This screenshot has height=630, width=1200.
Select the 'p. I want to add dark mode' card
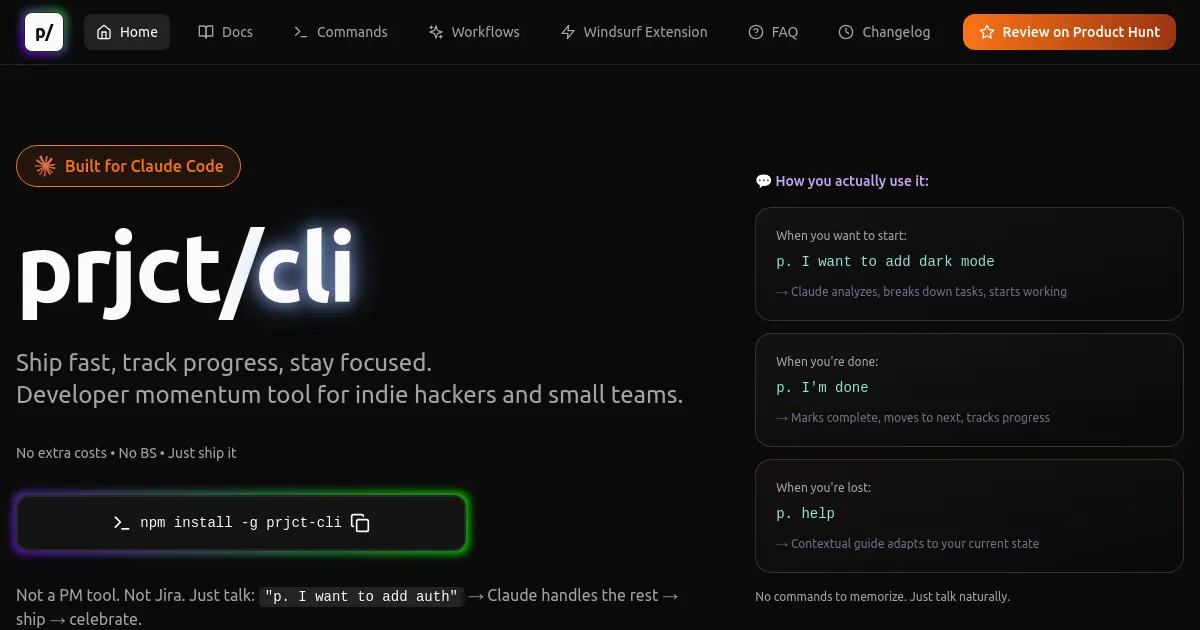(969, 263)
